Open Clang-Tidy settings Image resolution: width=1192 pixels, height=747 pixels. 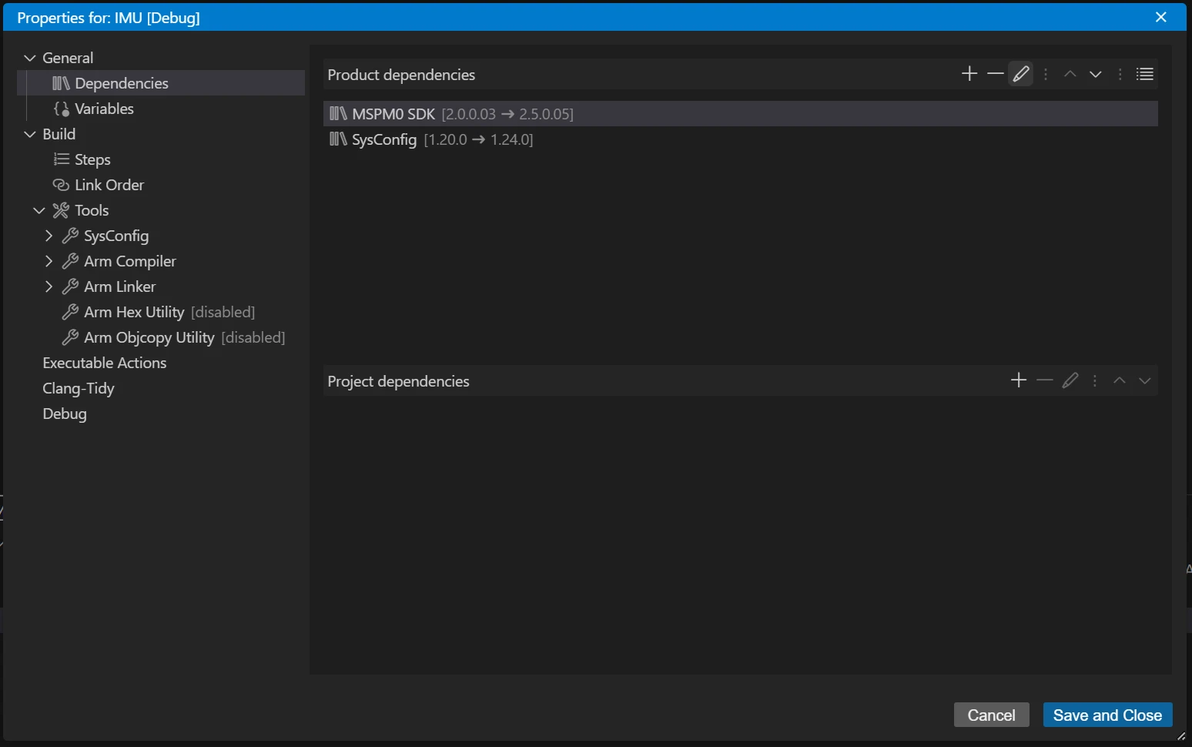click(x=78, y=388)
